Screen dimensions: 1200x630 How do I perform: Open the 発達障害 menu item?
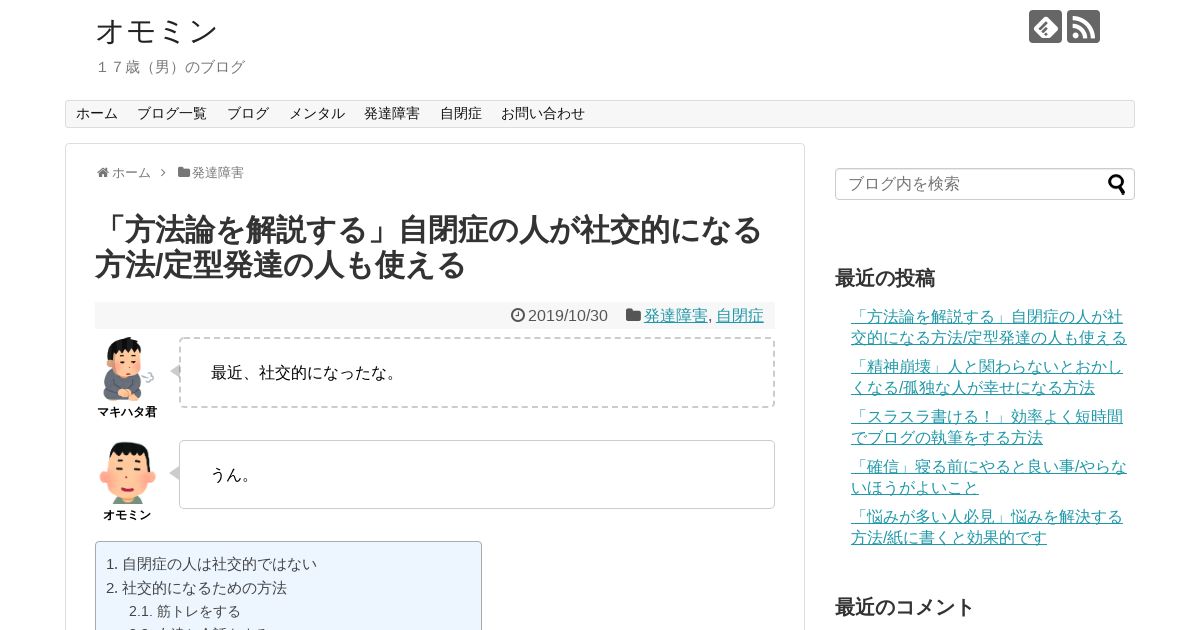click(x=392, y=114)
